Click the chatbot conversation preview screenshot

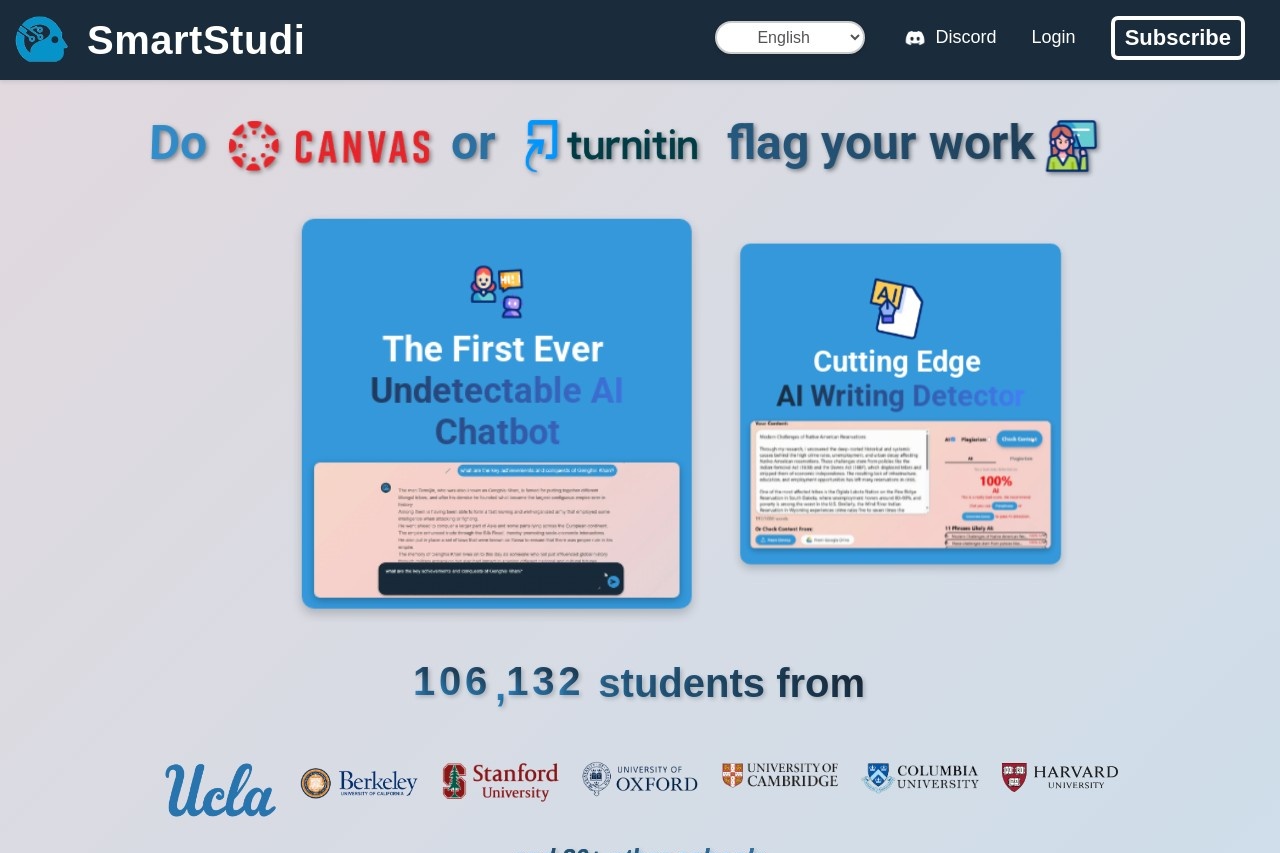(497, 530)
